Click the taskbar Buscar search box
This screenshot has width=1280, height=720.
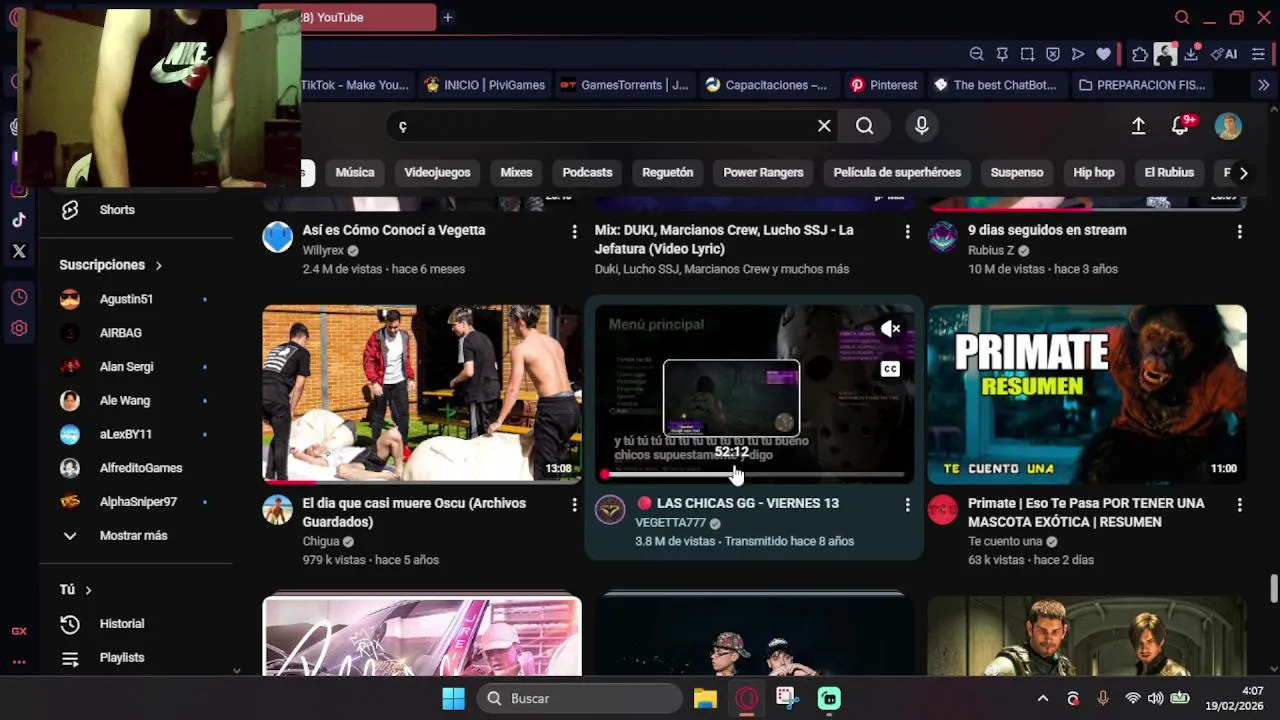click(x=579, y=698)
